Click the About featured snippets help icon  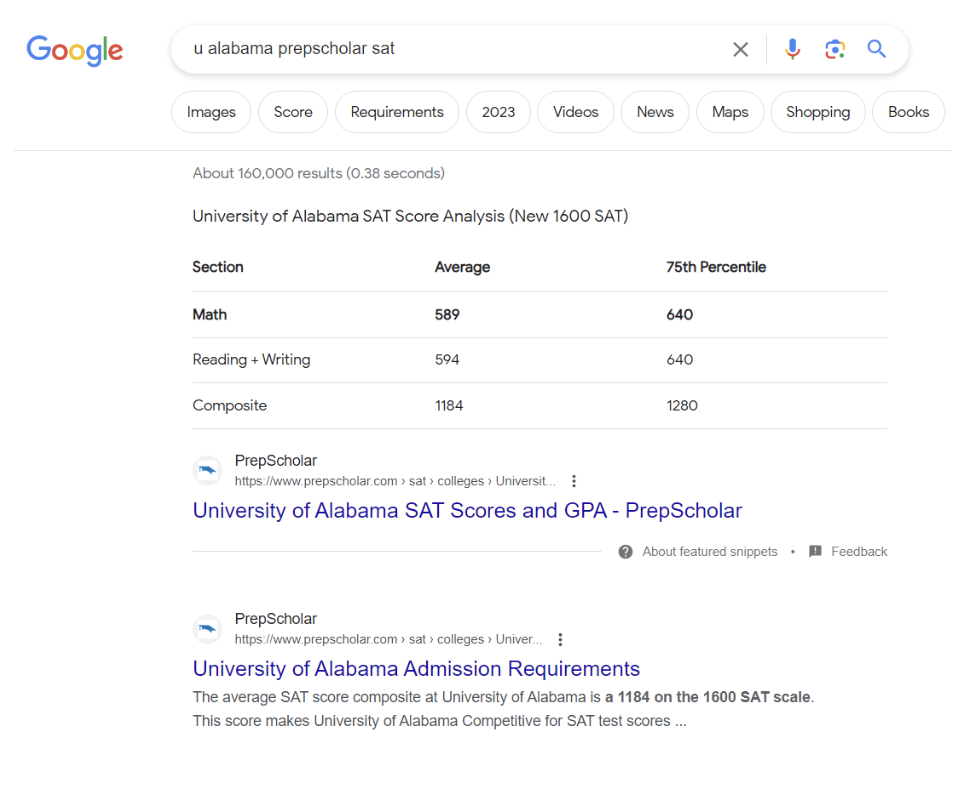[x=626, y=552]
